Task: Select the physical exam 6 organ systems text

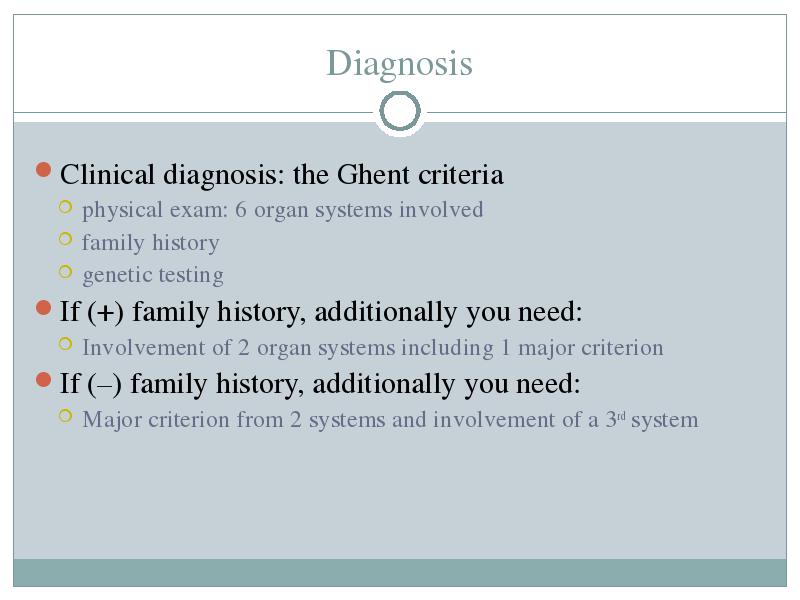Action: pos(283,210)
